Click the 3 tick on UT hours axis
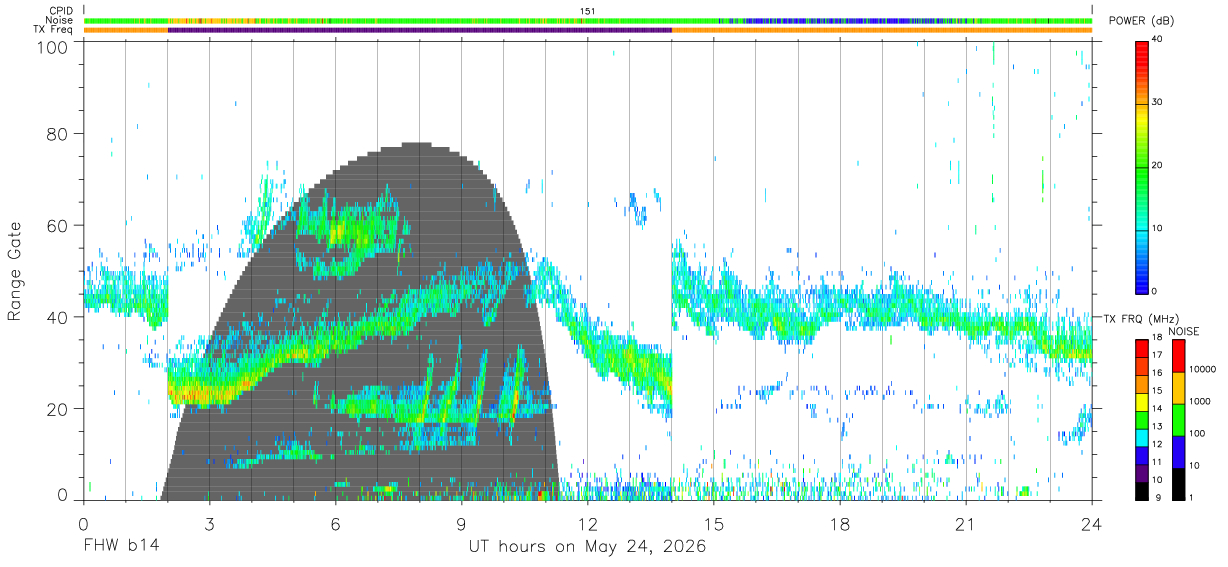Image resolution: width=1228 pixels, height=567 pixels. click(209, 524)
